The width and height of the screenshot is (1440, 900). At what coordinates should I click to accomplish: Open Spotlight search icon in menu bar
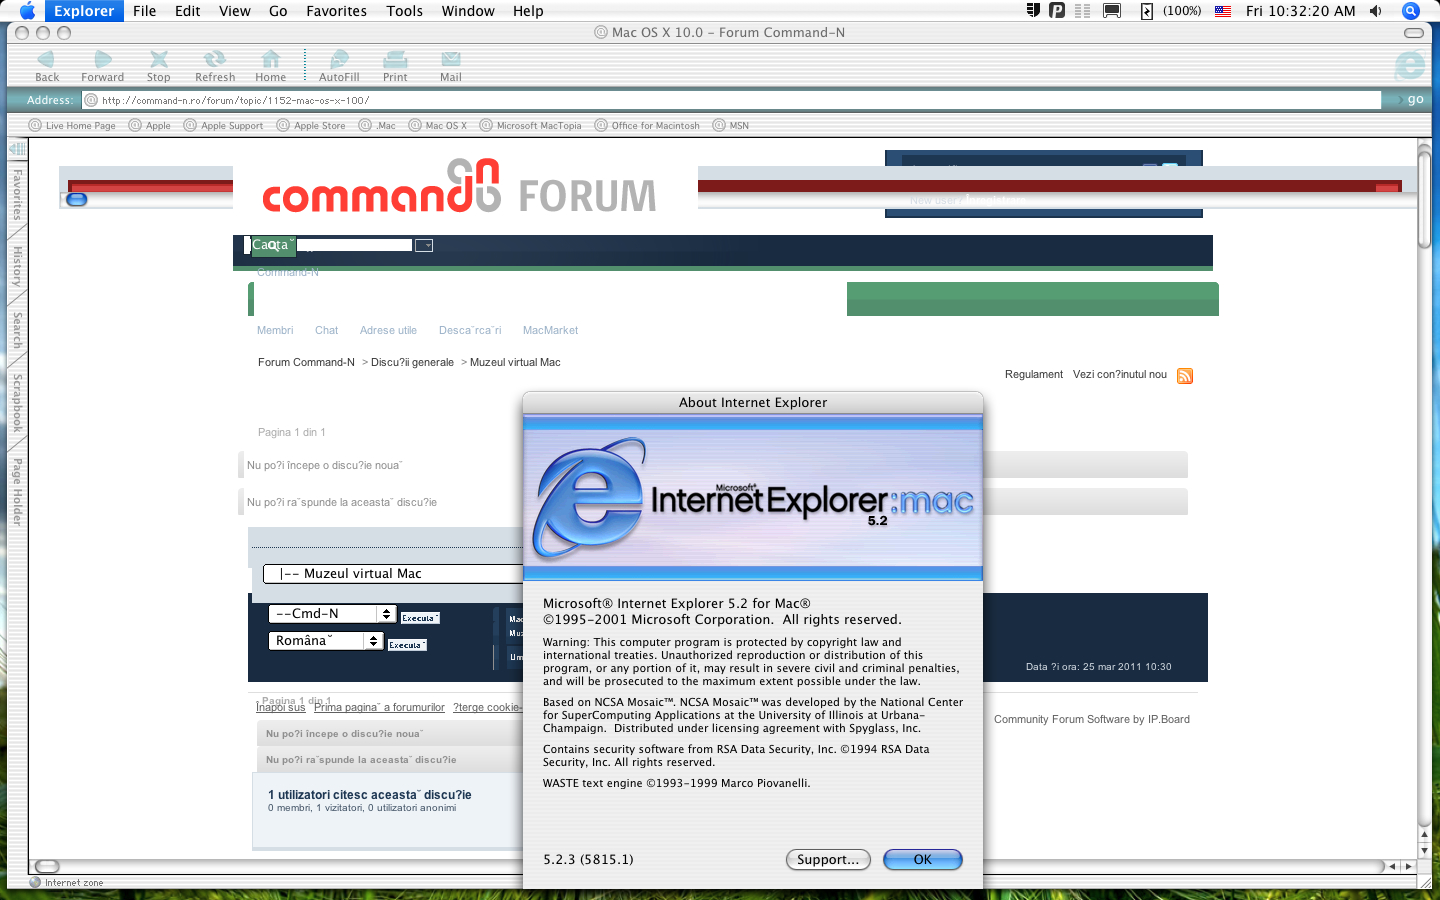[1411, 11]
